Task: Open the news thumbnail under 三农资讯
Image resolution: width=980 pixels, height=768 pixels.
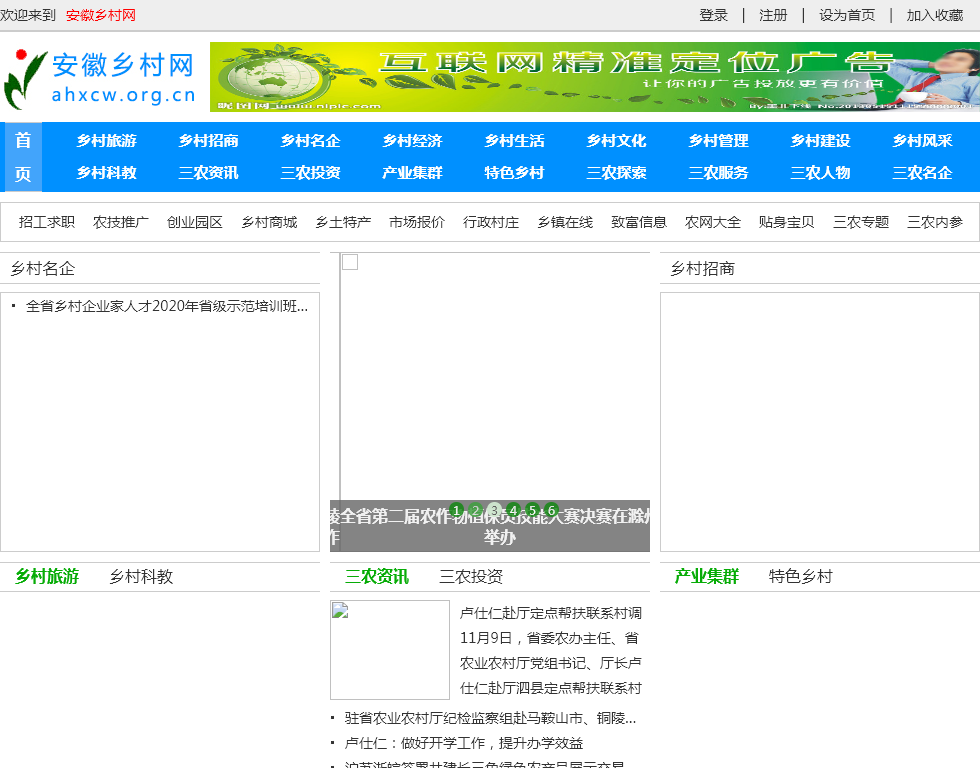Action: [390, 649]
